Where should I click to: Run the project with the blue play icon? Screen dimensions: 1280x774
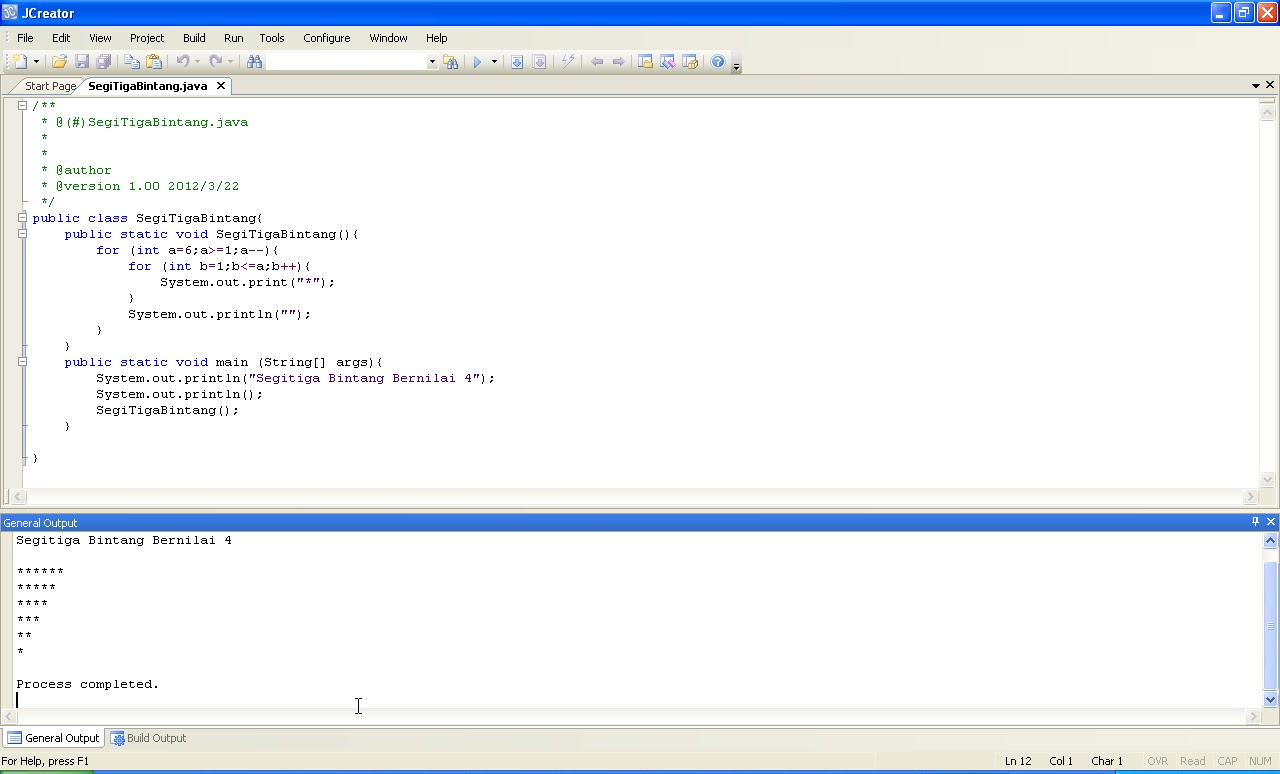478,61
